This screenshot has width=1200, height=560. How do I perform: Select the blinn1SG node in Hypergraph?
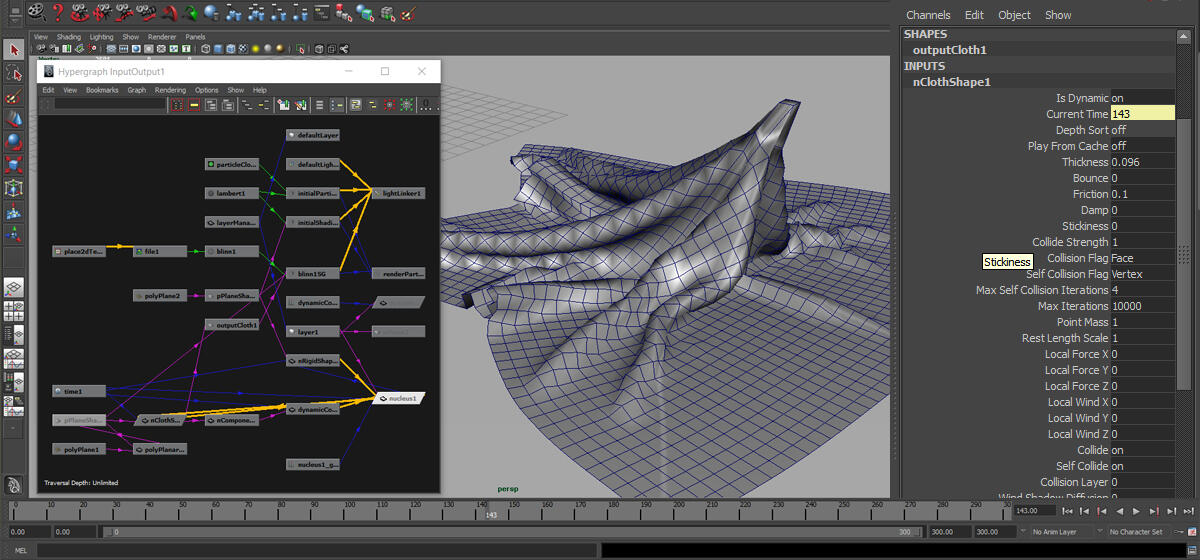pyautogui.click(x=313, y=272)
